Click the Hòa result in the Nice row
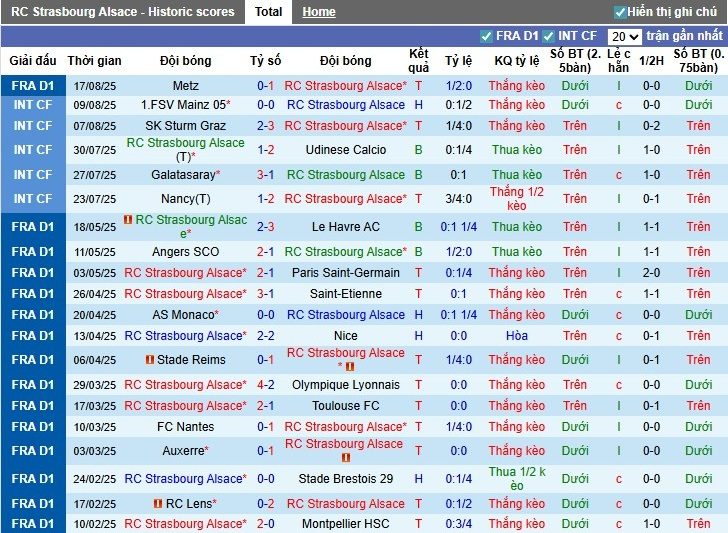Viewport: 728px width, 533px height. tap(517, 336)
